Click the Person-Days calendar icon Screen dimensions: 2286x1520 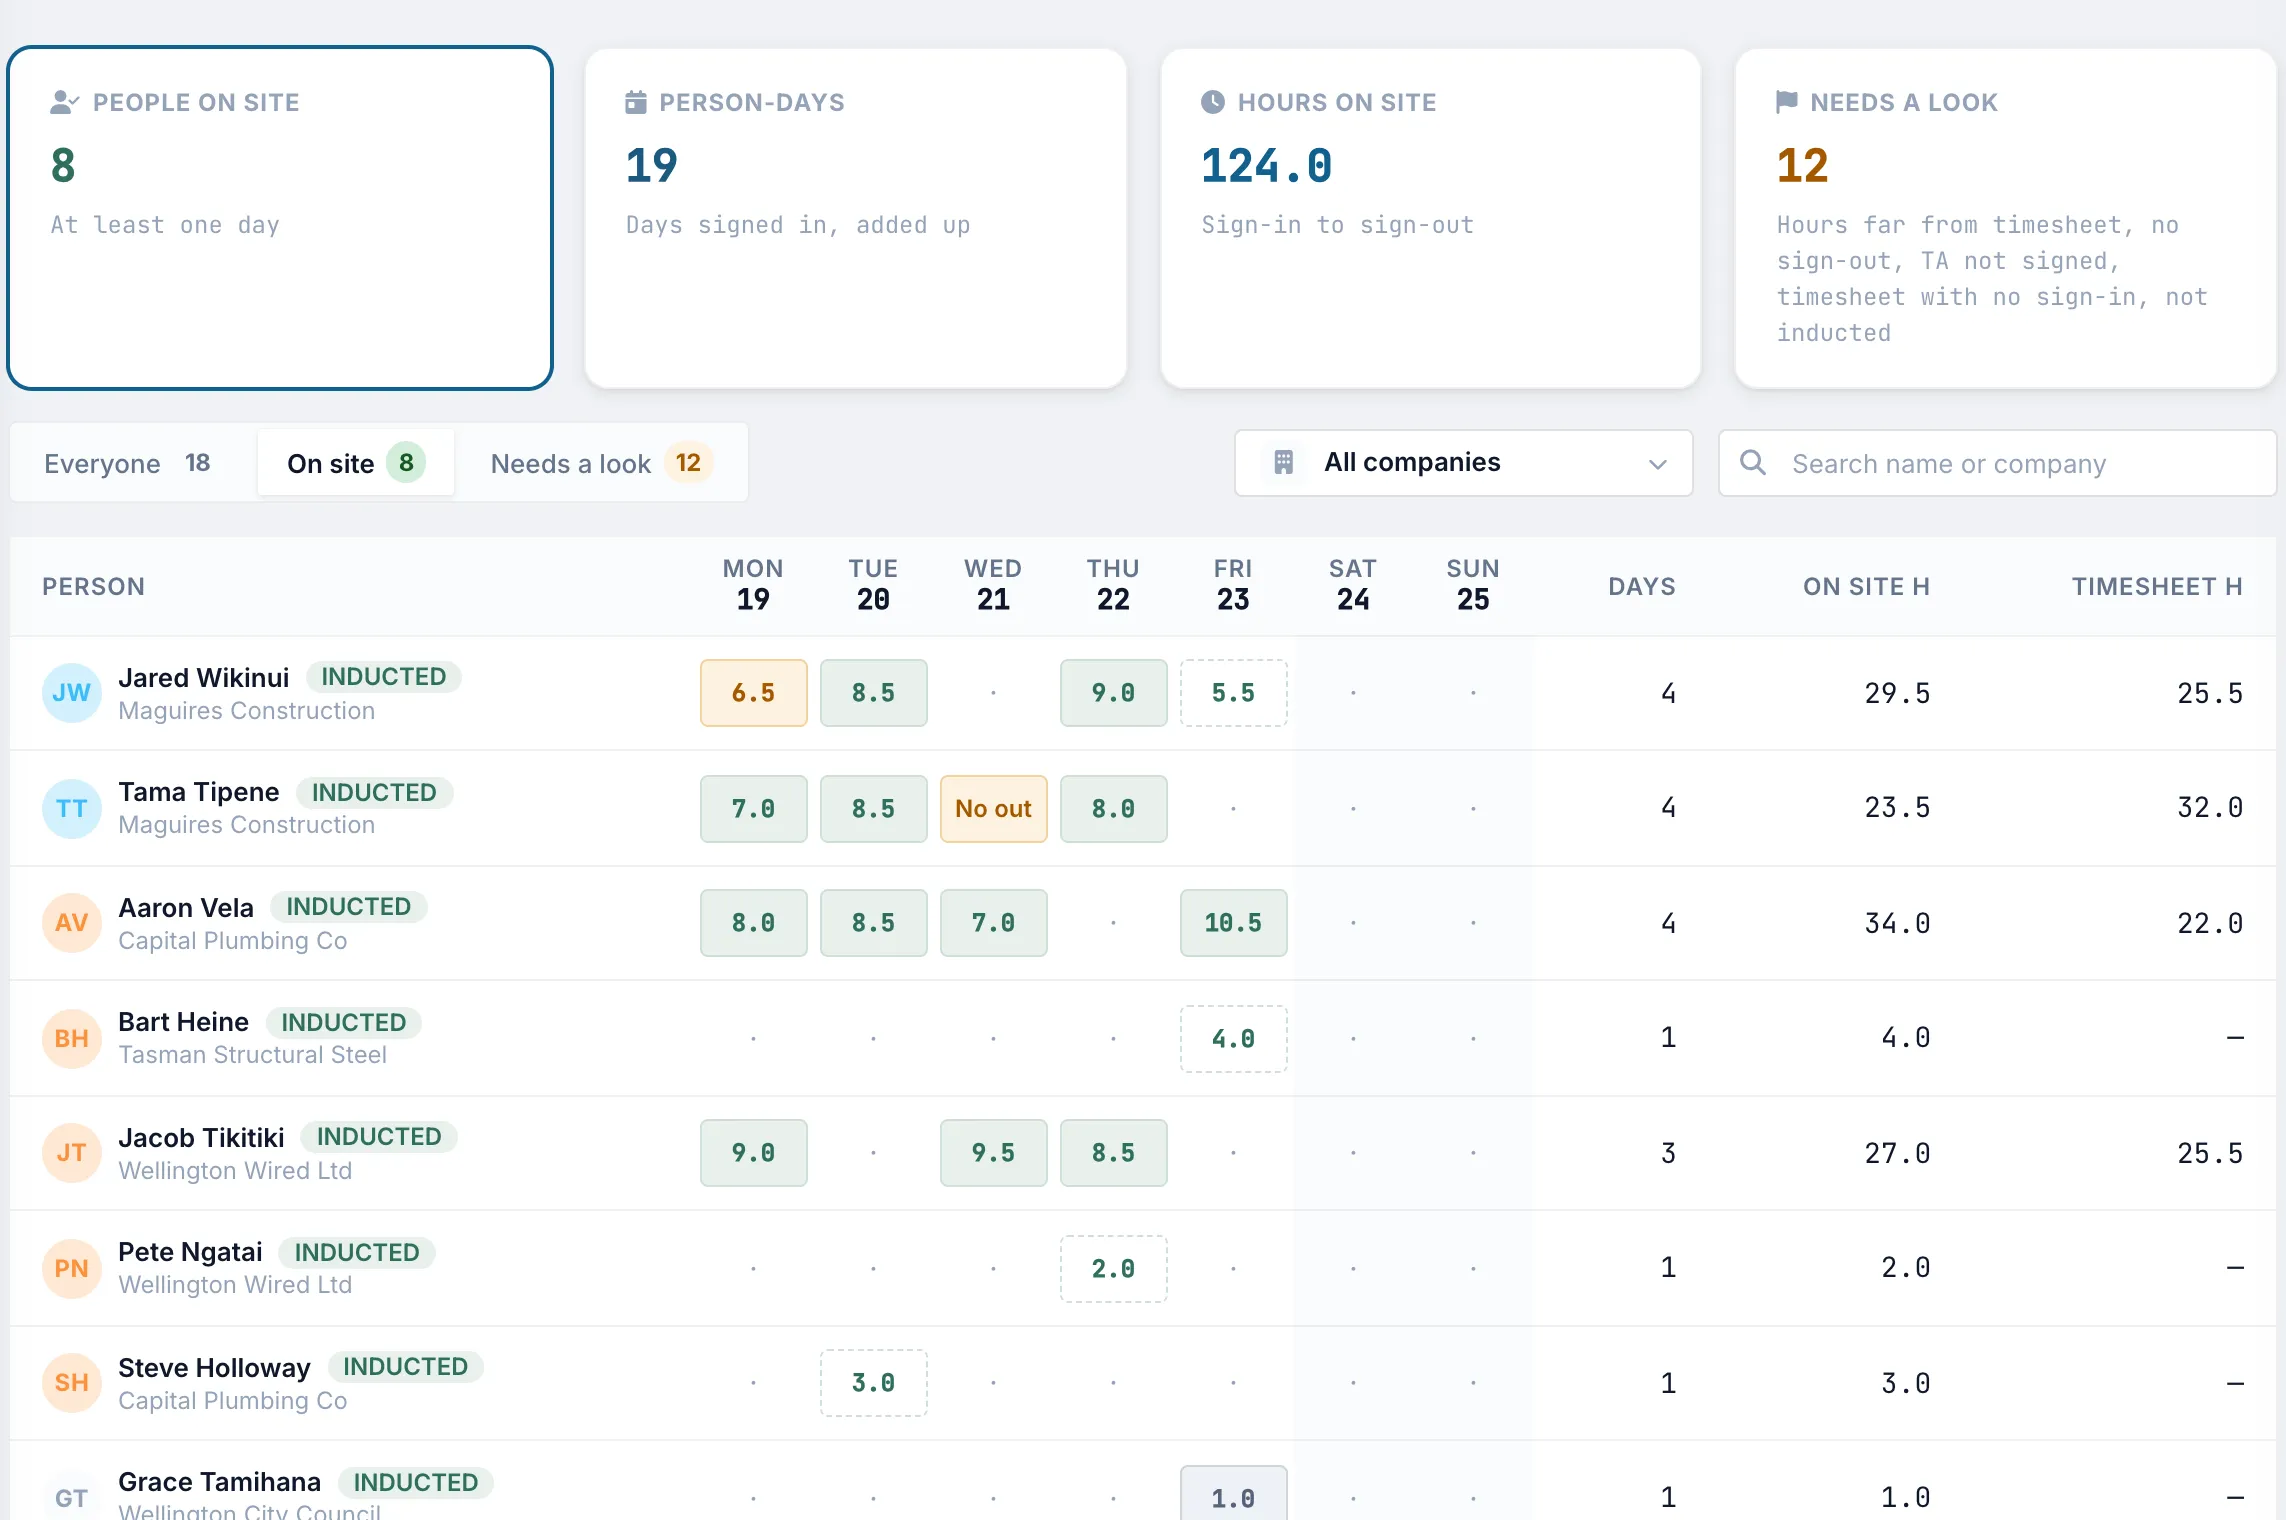coord(636,102)
